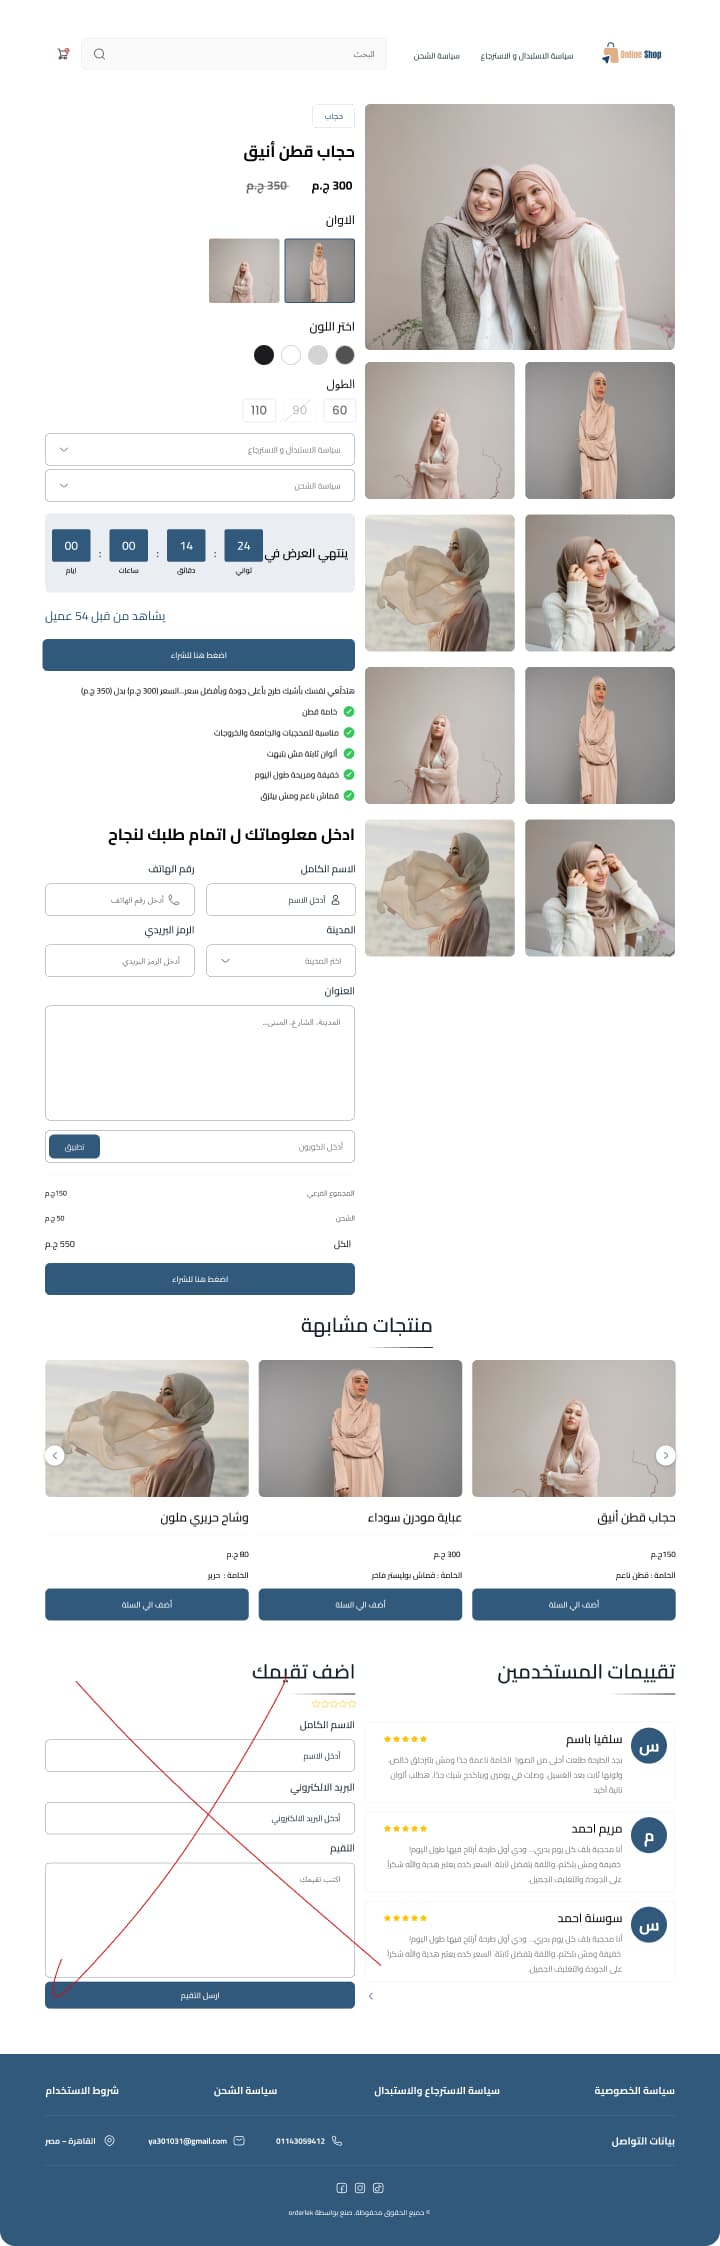
Task: Open the اختر المدينة city dropdown
Action: 280,961
